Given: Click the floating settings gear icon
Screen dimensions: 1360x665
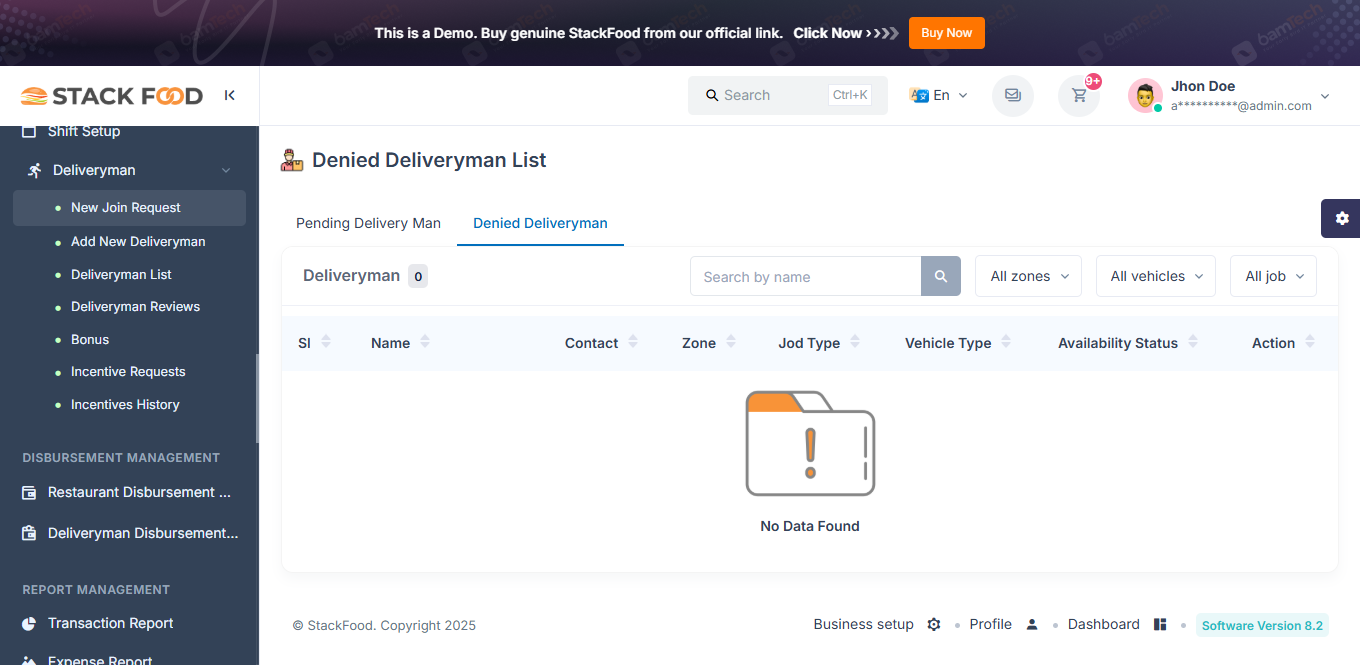Looking at the screenshot, I should pyautogui.click(x=1341, y=218).
